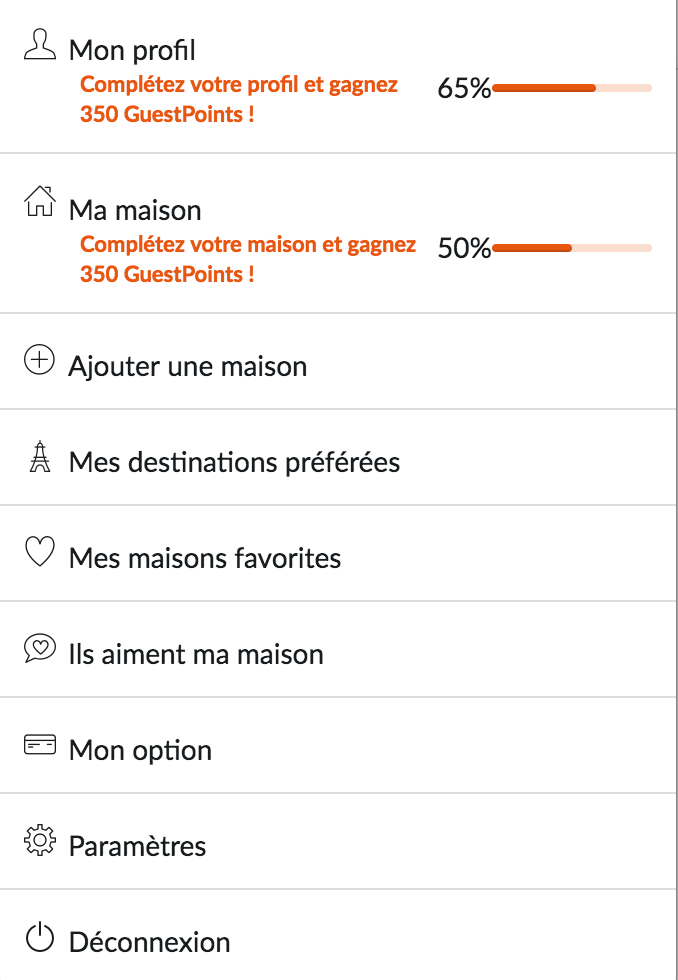Open Mes maisons favorites

tap(205, 557)
